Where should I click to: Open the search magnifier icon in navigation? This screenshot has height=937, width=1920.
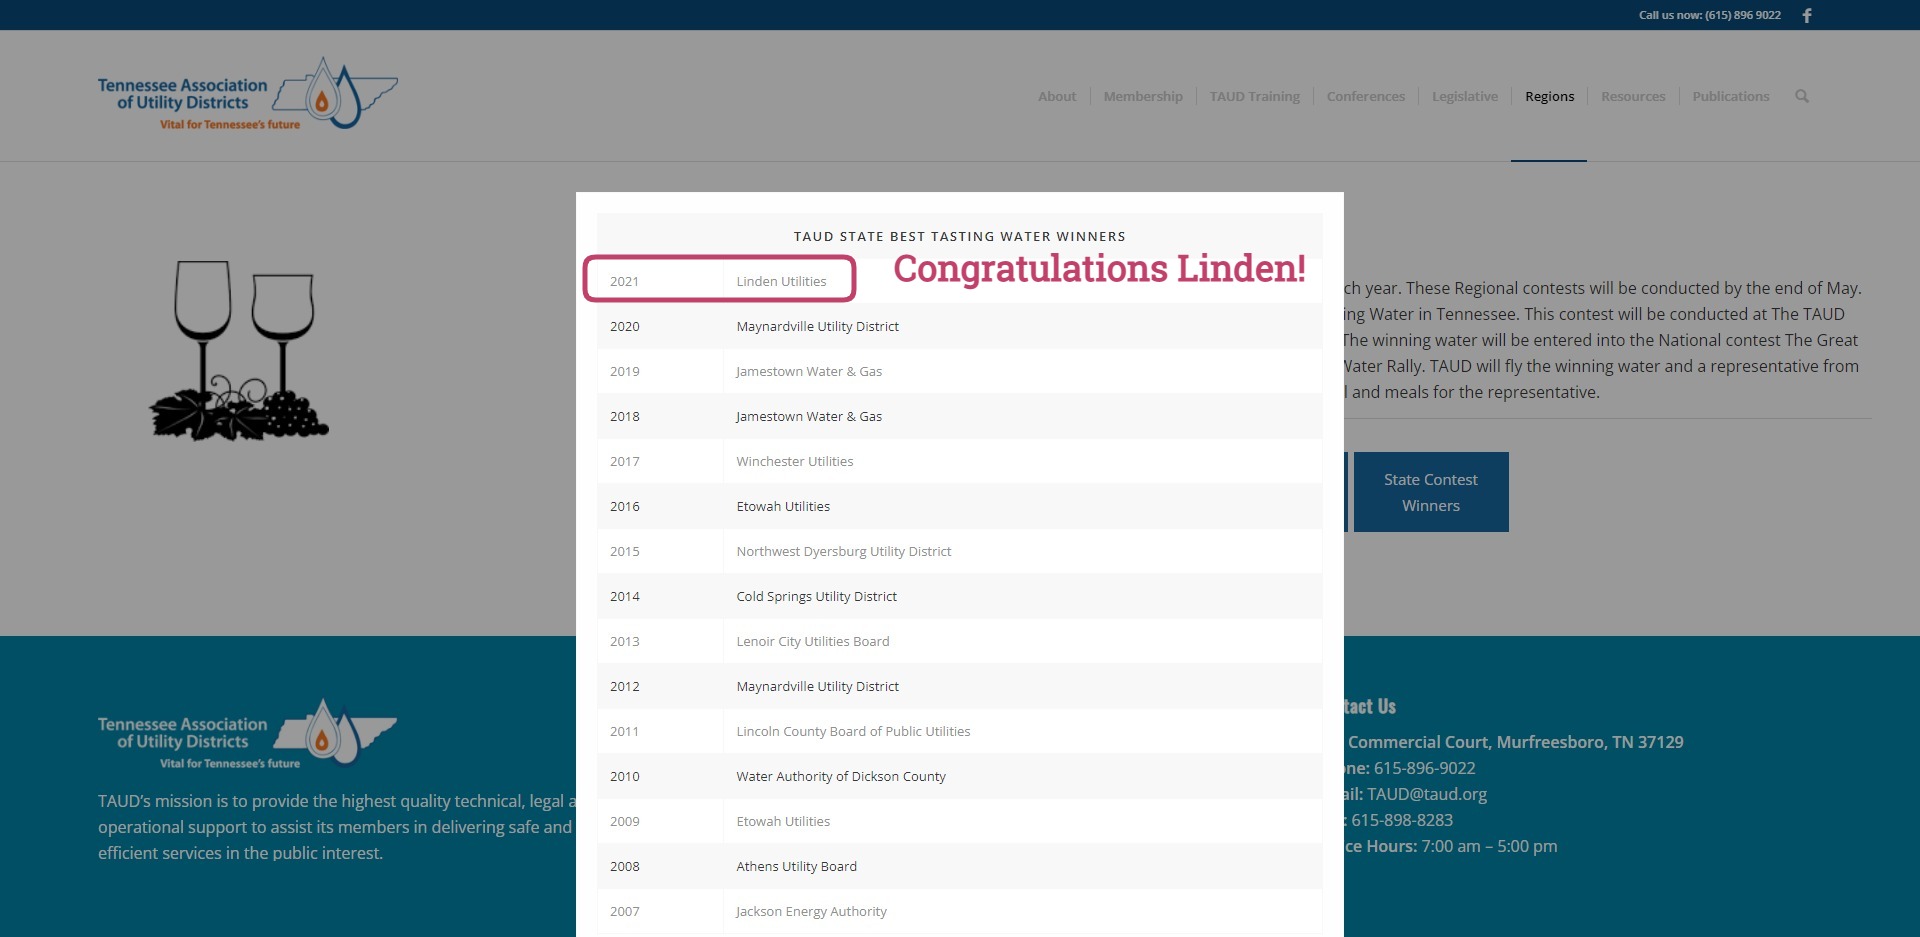[x=1802, y=96]
